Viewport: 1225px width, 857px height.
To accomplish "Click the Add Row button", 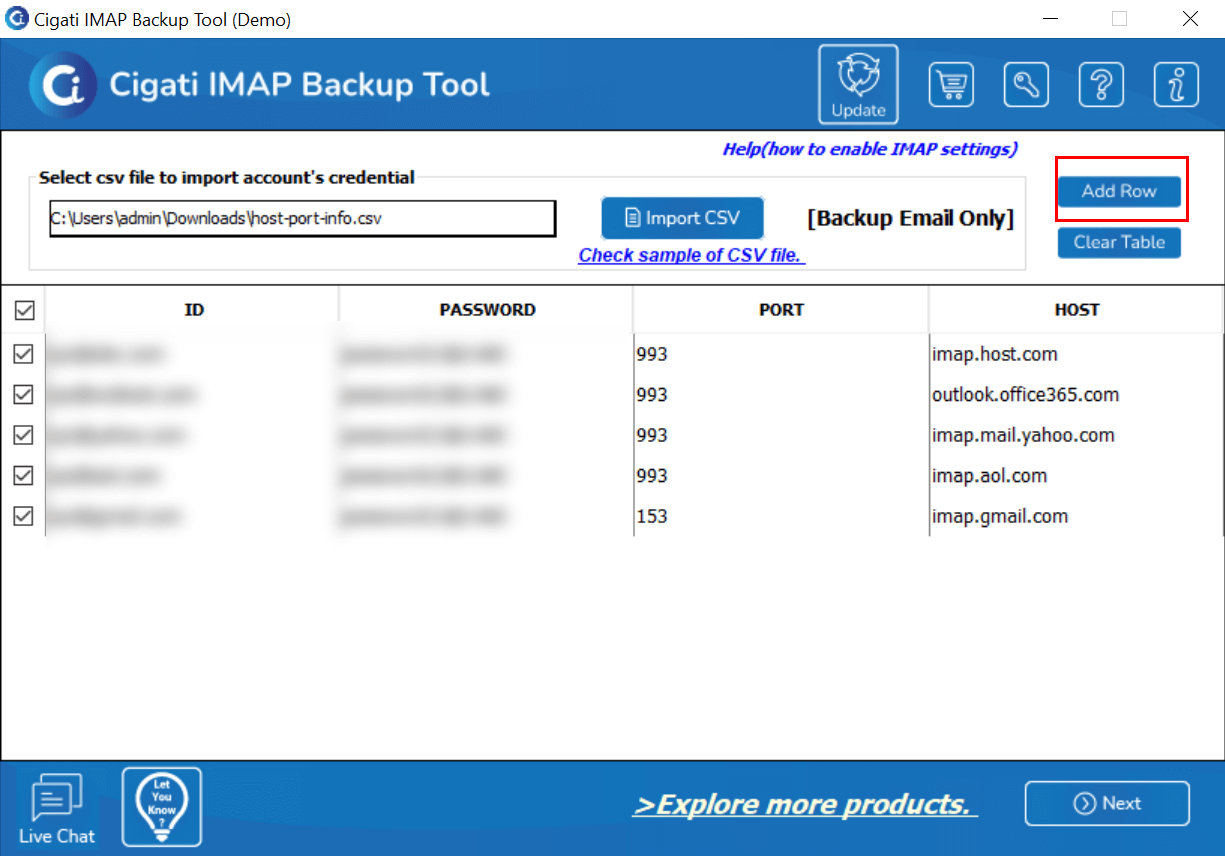I will [x=1119, y=191].
